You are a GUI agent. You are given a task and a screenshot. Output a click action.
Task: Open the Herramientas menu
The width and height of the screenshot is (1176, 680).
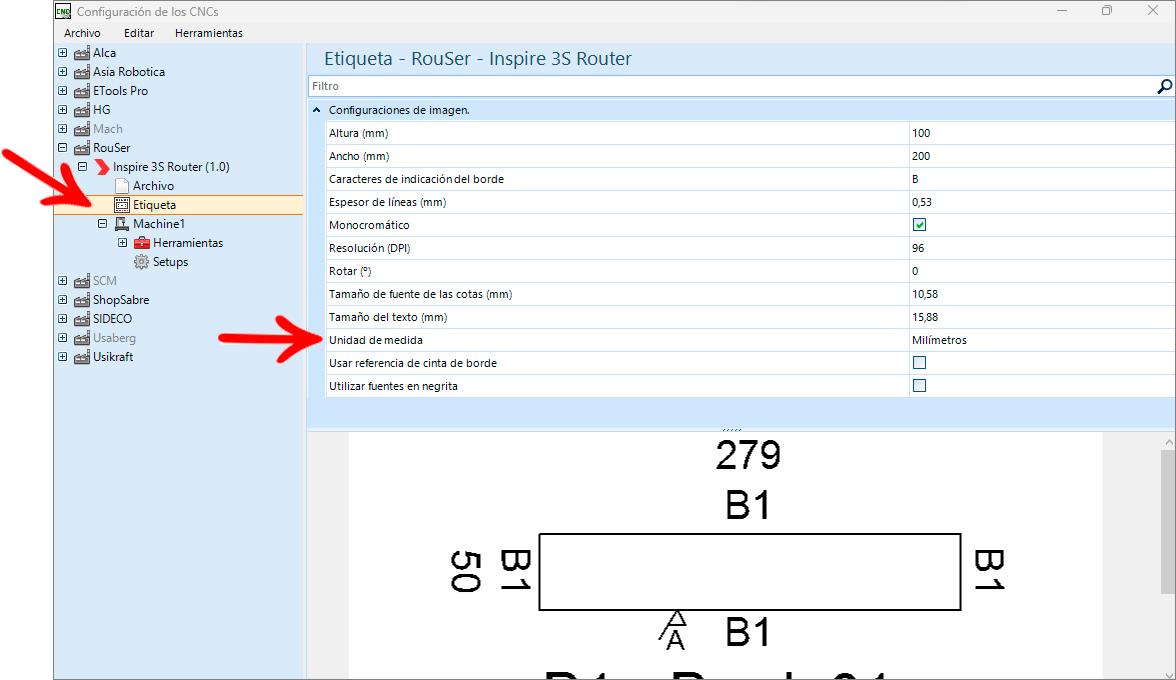click(208, 33)
